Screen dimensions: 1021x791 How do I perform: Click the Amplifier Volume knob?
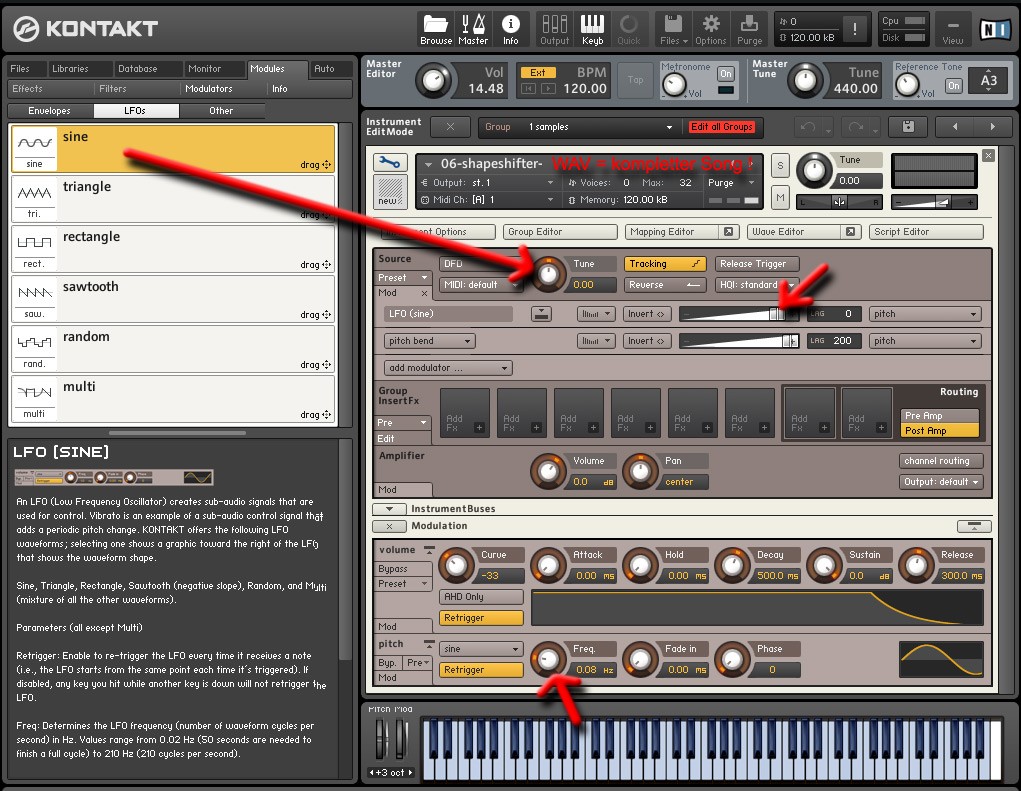pos(548,471)
